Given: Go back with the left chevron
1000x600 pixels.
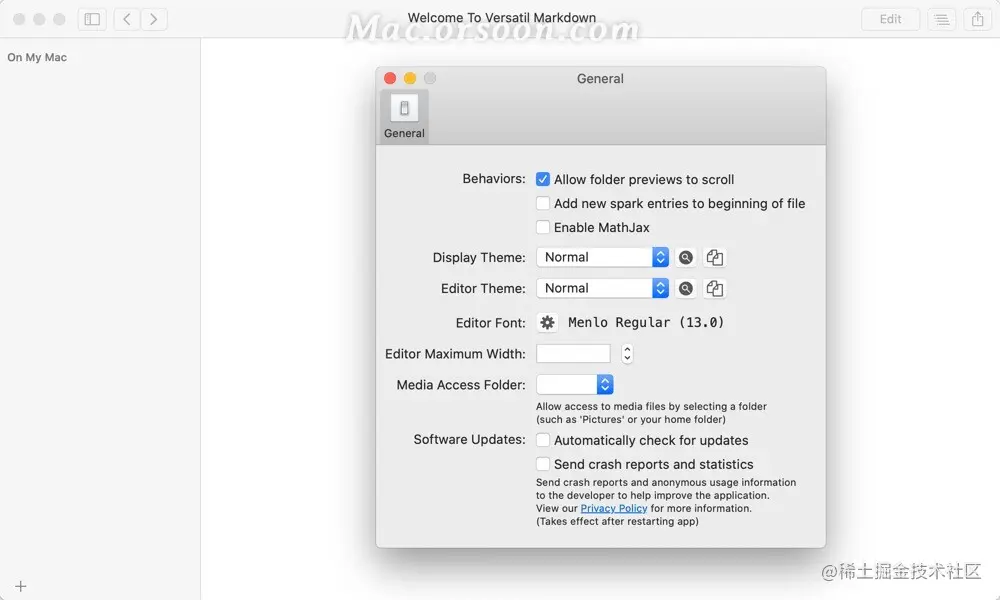Looking at the screenshot, I should (x=127, y=19).
